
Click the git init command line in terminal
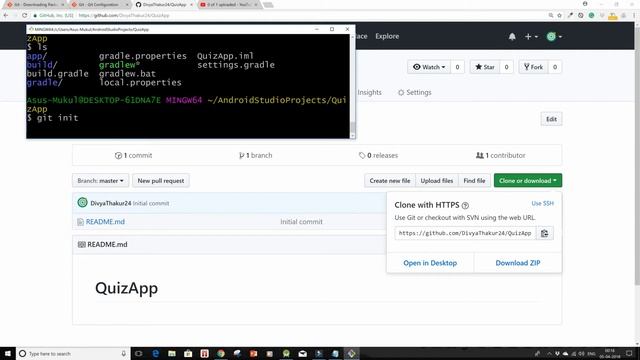[x=52, y=118]
